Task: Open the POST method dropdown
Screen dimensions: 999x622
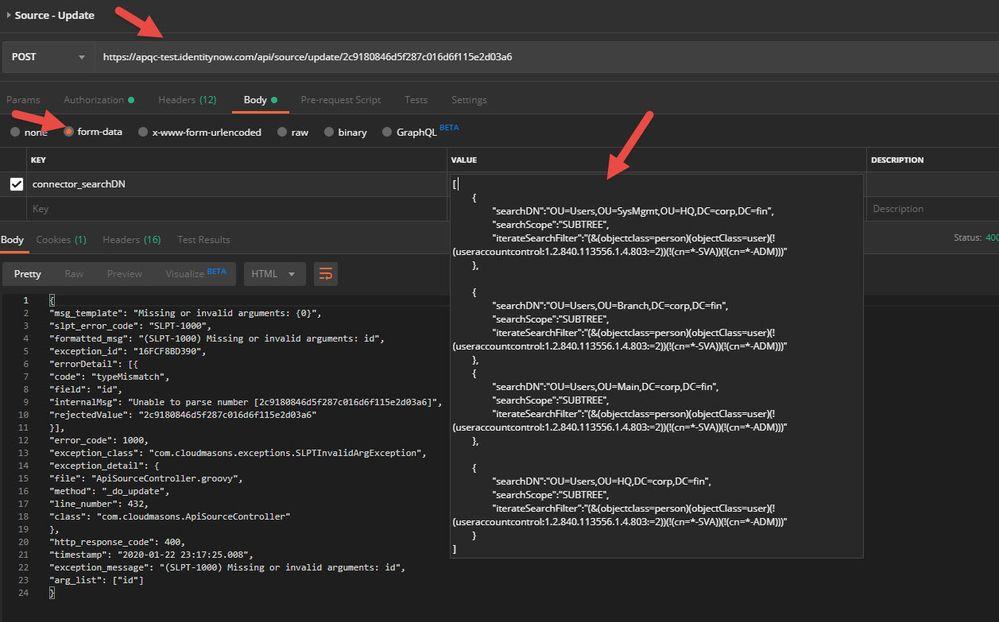Action: coord(48,57)
